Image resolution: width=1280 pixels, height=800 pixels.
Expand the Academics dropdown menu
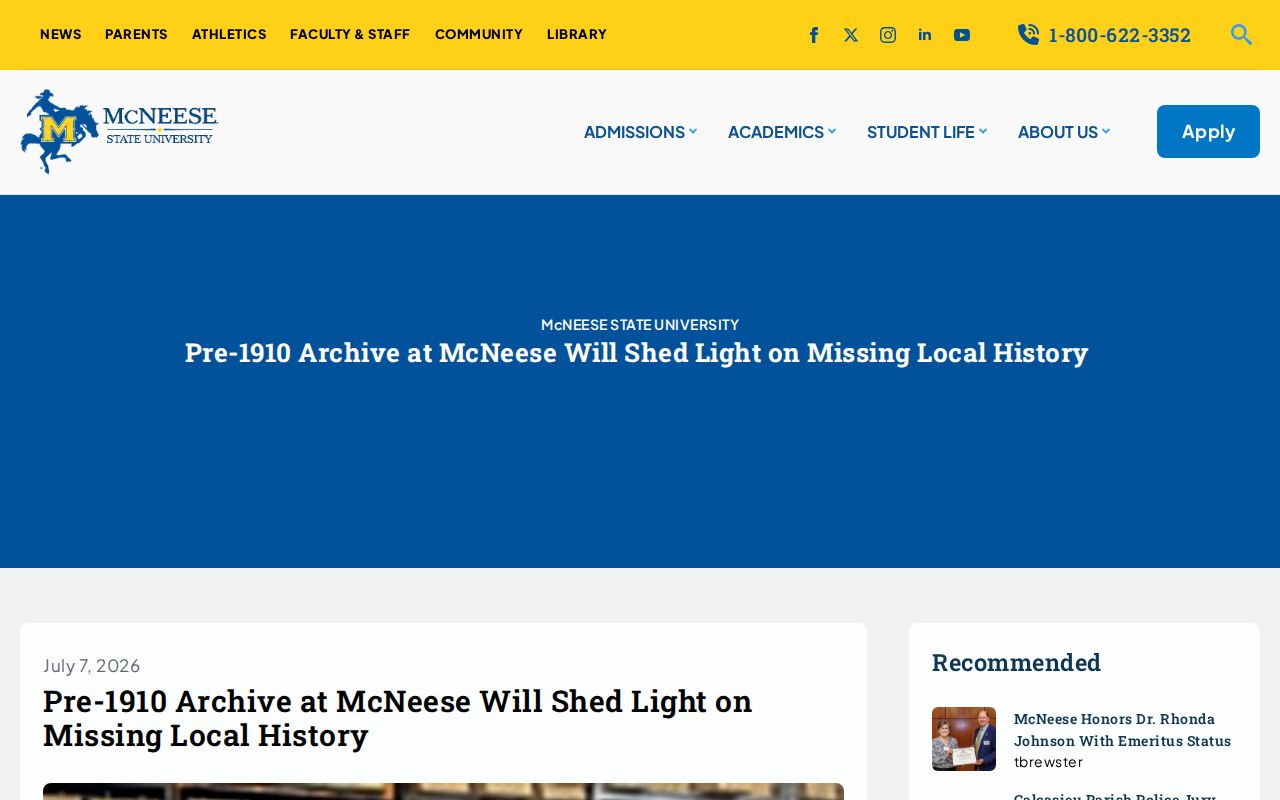782,132
